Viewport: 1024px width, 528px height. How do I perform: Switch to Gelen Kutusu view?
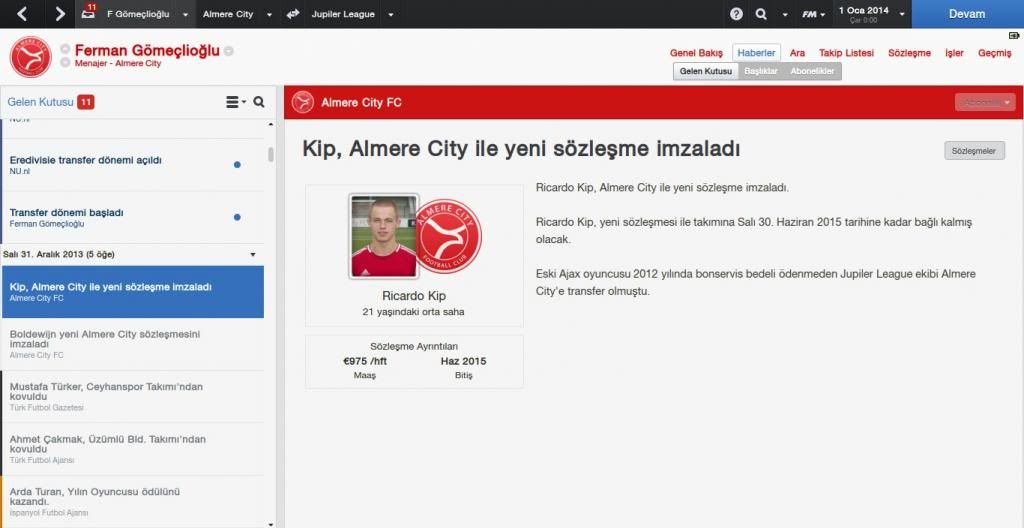(705, 71)
